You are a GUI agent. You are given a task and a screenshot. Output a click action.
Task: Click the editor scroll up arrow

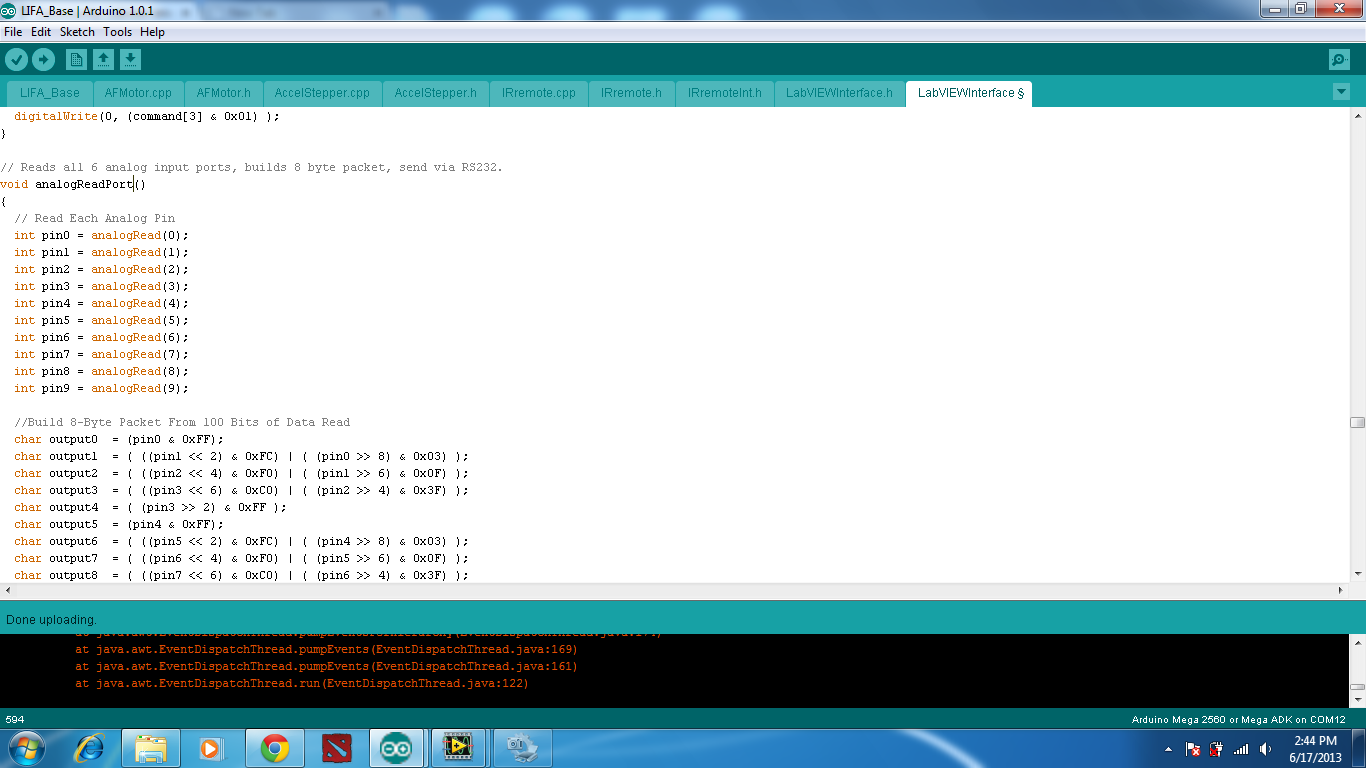point(1357,115)
